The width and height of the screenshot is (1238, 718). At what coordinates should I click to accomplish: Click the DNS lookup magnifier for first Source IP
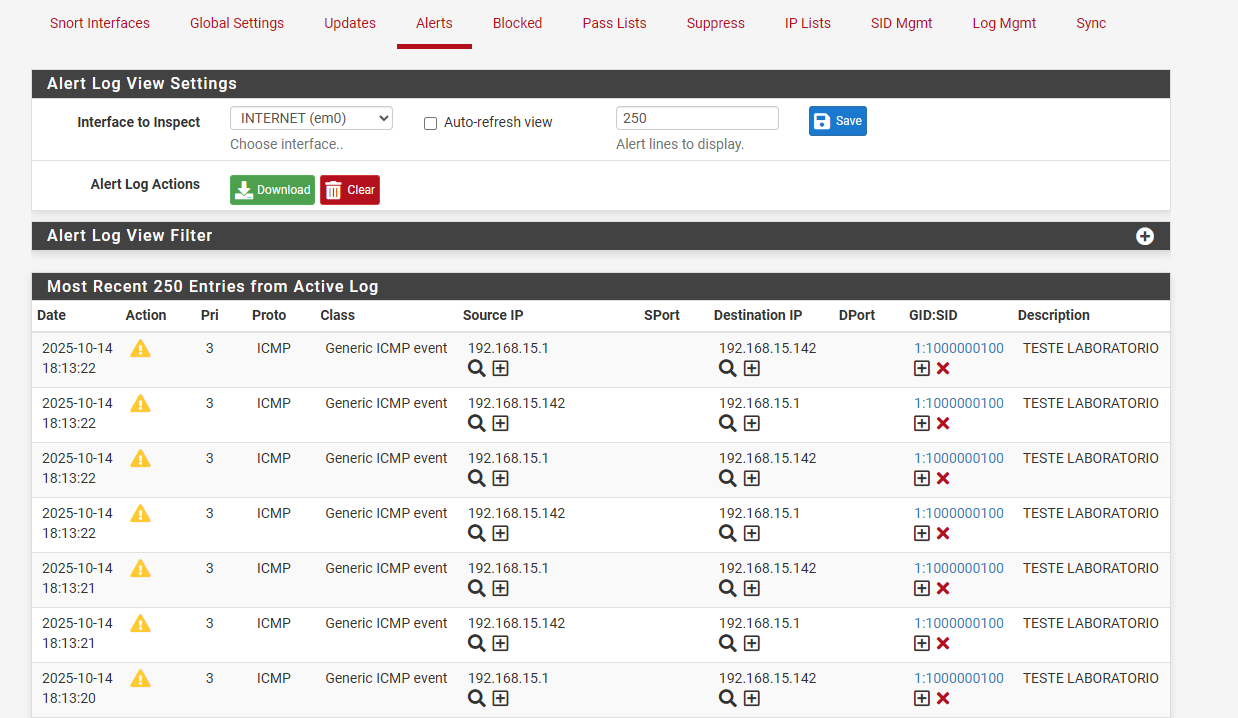477,369
